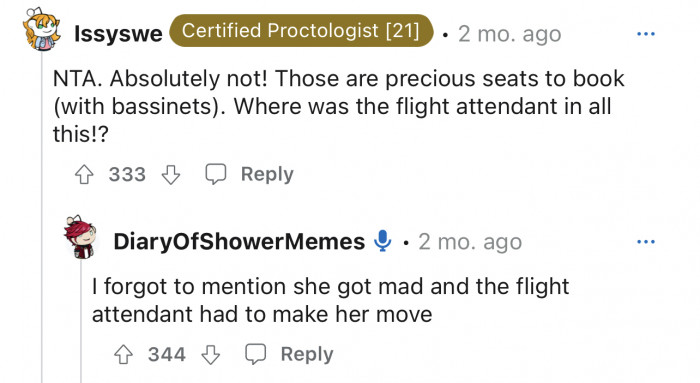Open Issyswe's avatar profile picture
700x383 pixels.
[42, 29]
